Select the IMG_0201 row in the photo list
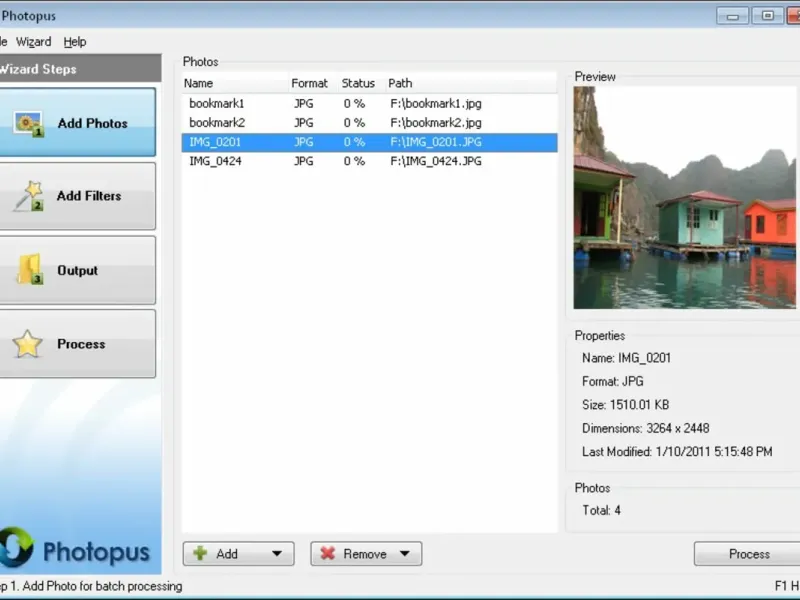 point(369,142)
